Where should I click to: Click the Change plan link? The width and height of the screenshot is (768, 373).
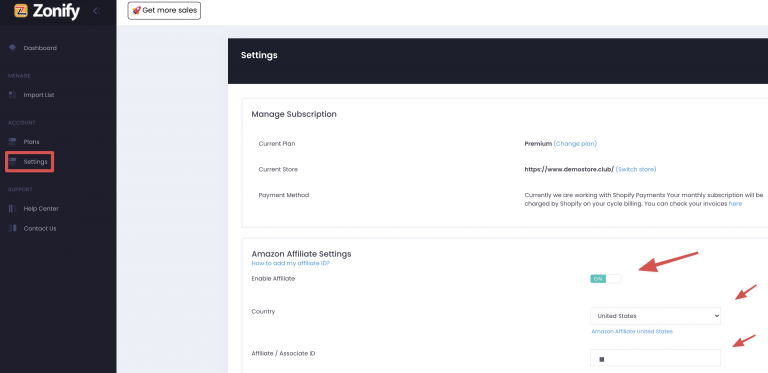(575, 143)
